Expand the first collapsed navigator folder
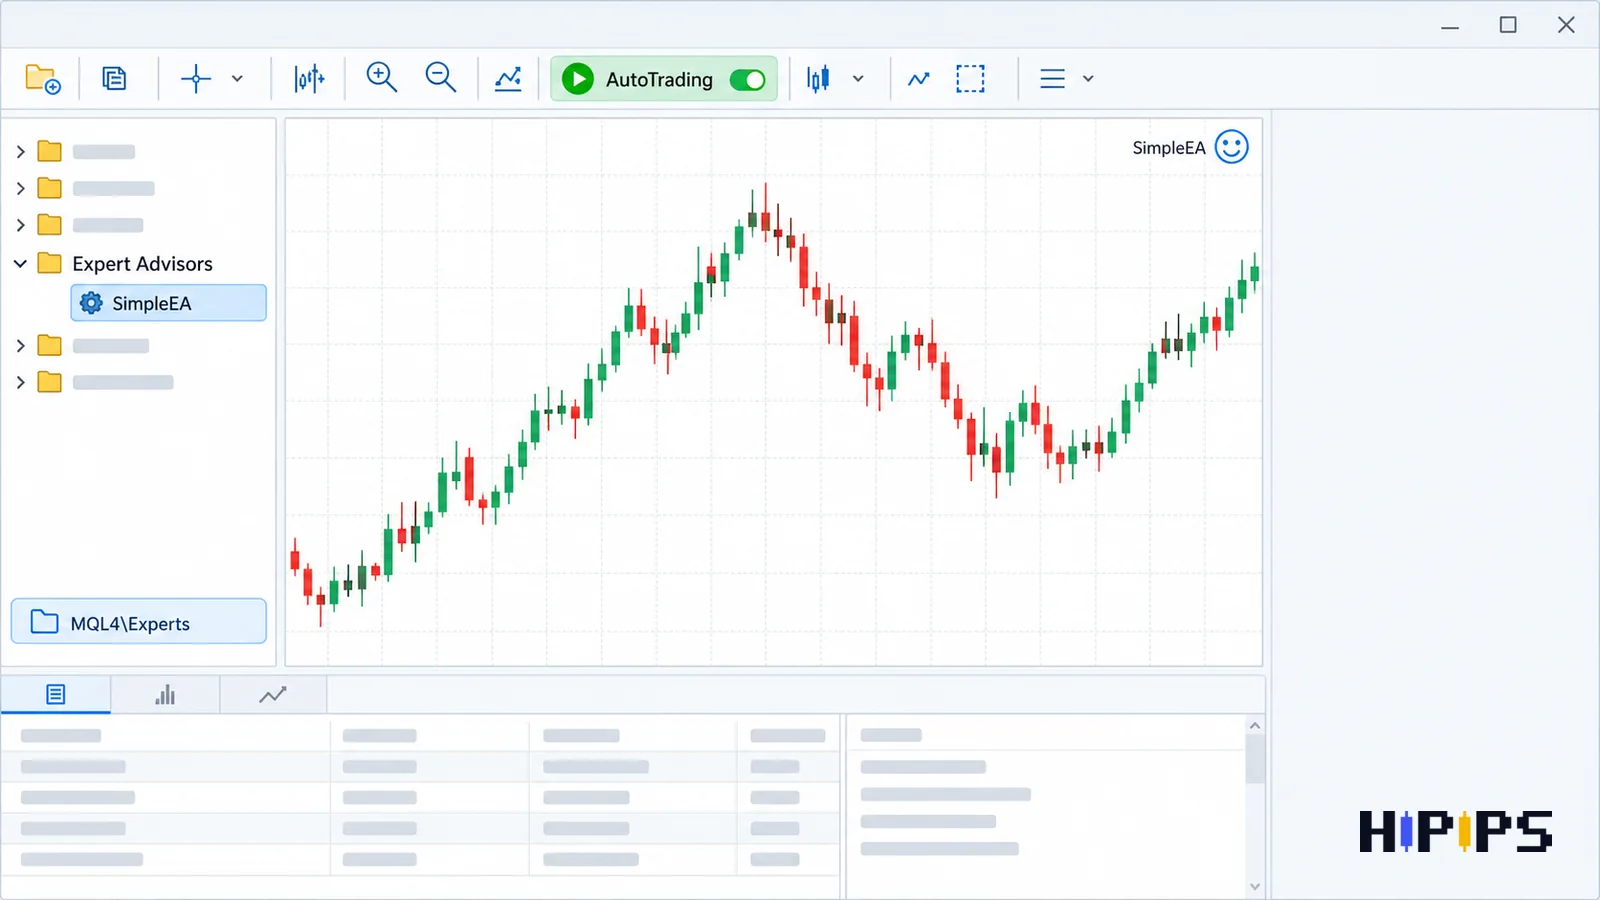The height and width of the screenshot is (900, 1600). click(x=20, y=152)
